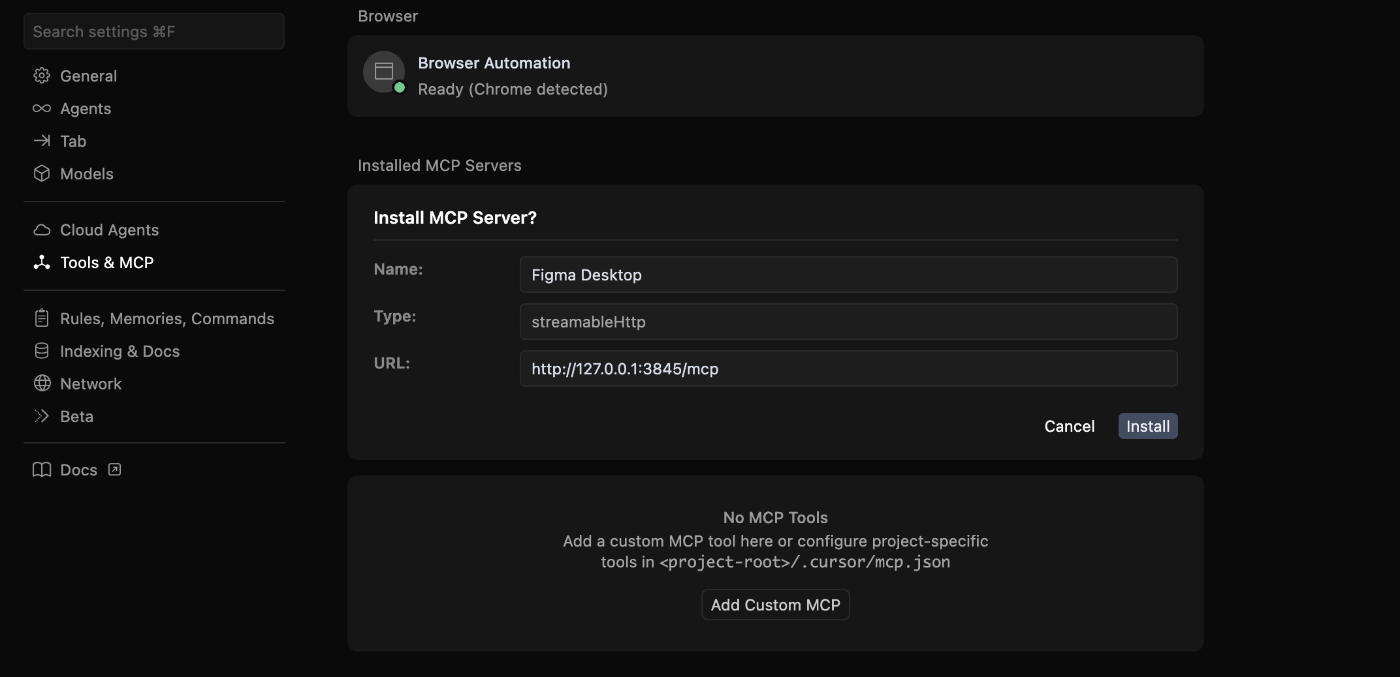Click the Indexing & Docs database icon
Screen dimensions: 1400x677
tap(42, 351)
